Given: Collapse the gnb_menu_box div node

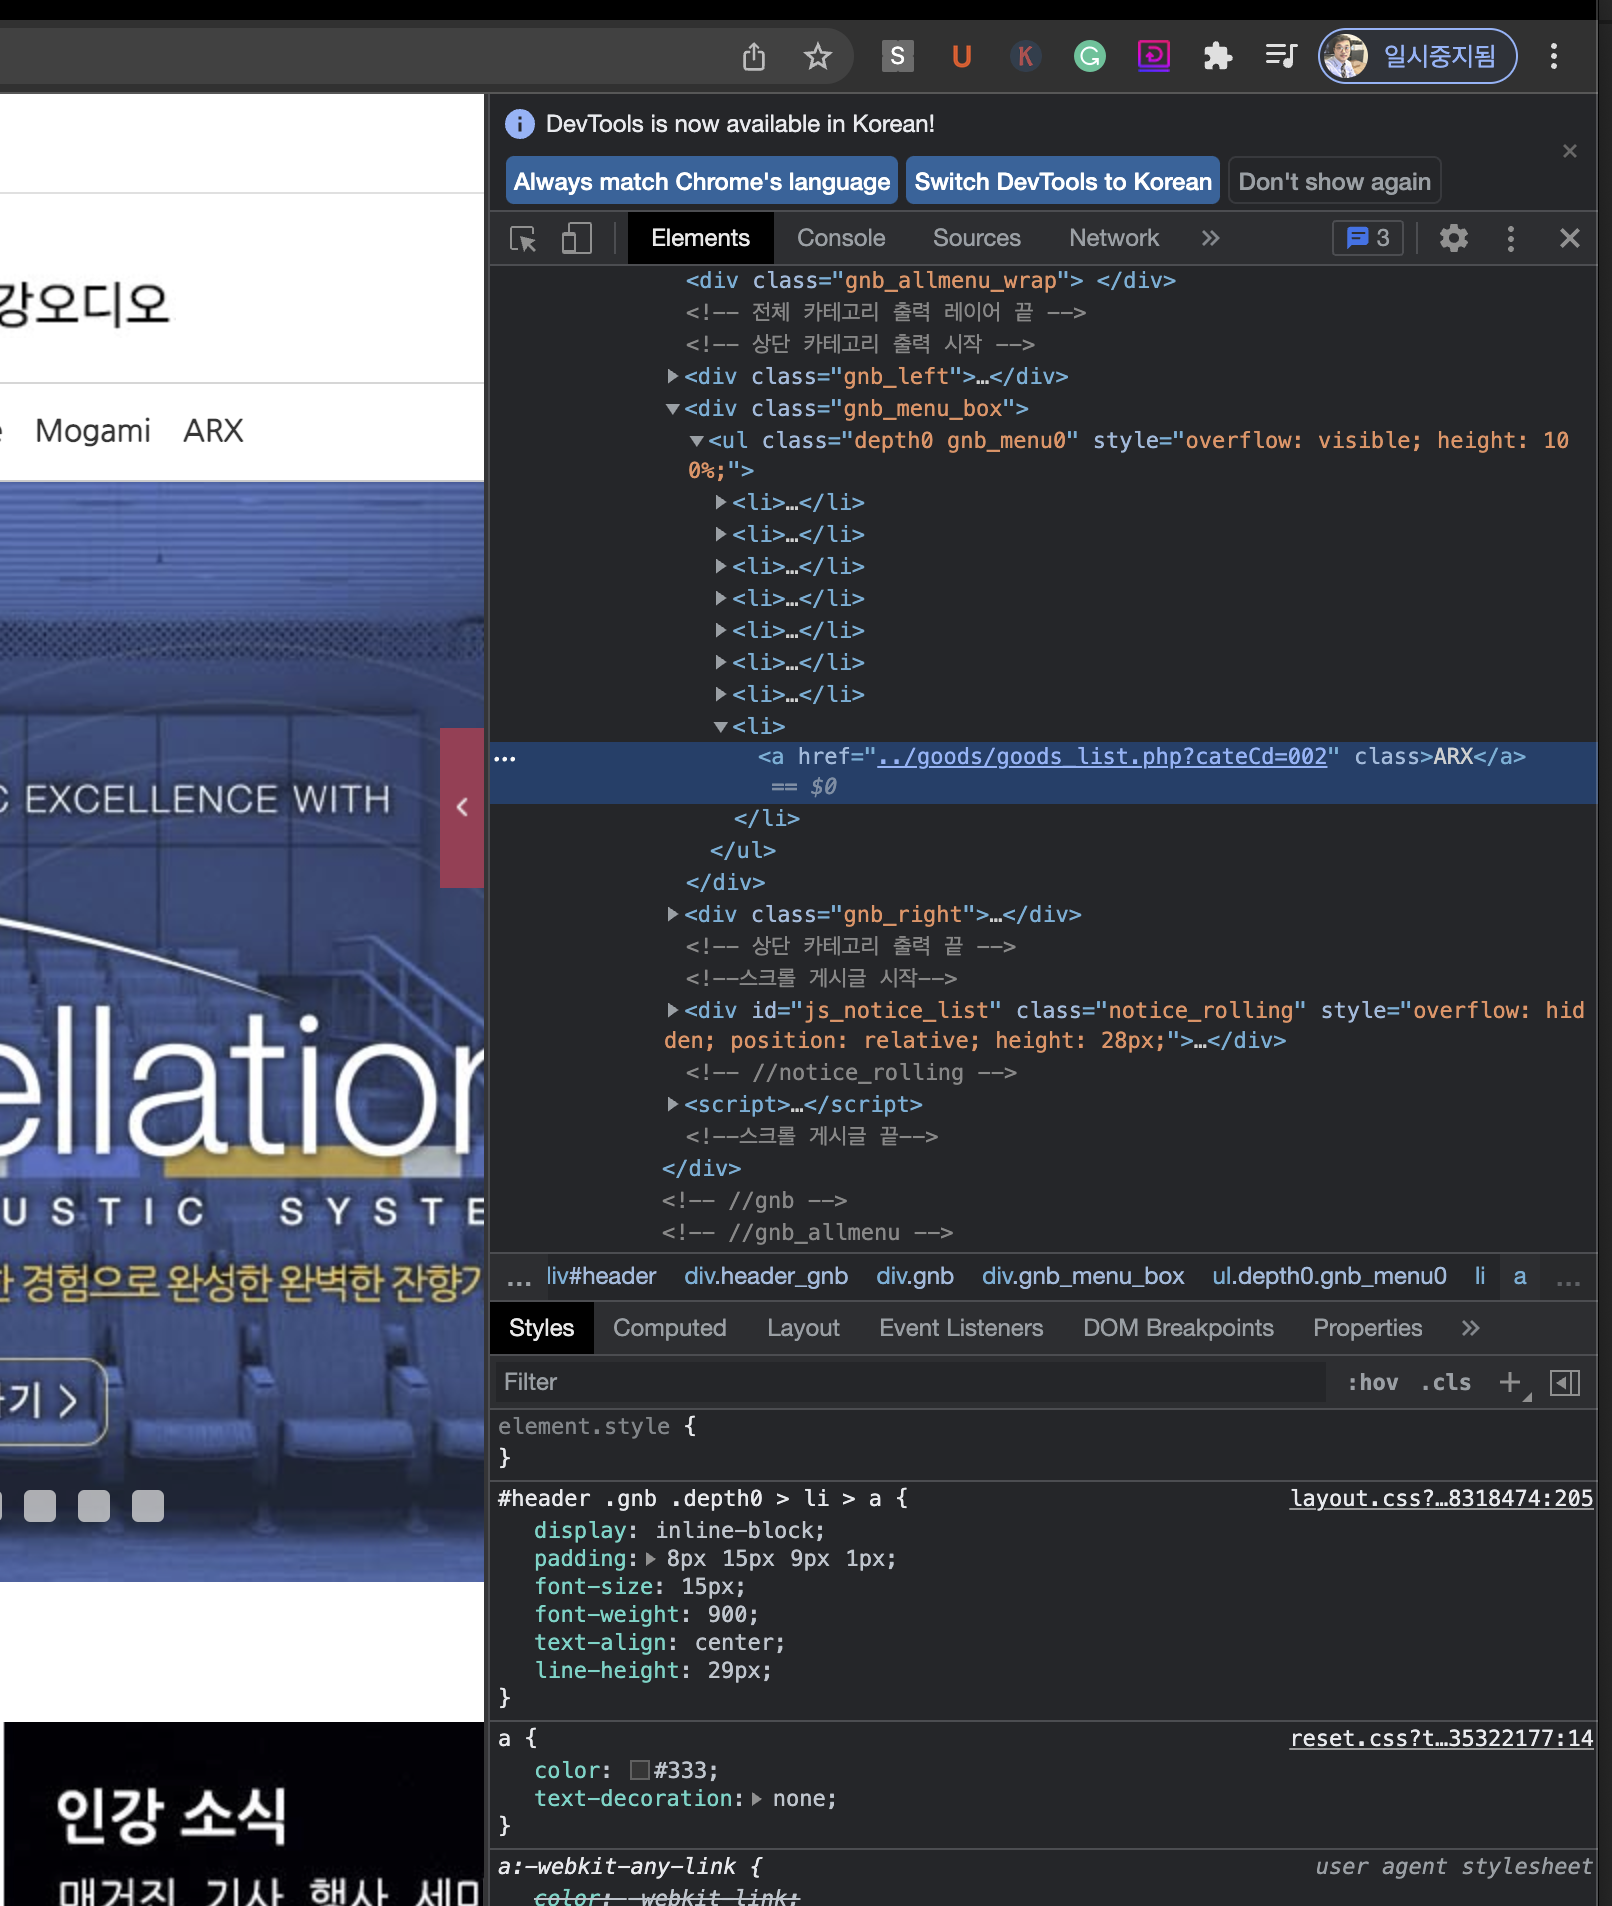Looking at the screenshot, I should [673, 409].
